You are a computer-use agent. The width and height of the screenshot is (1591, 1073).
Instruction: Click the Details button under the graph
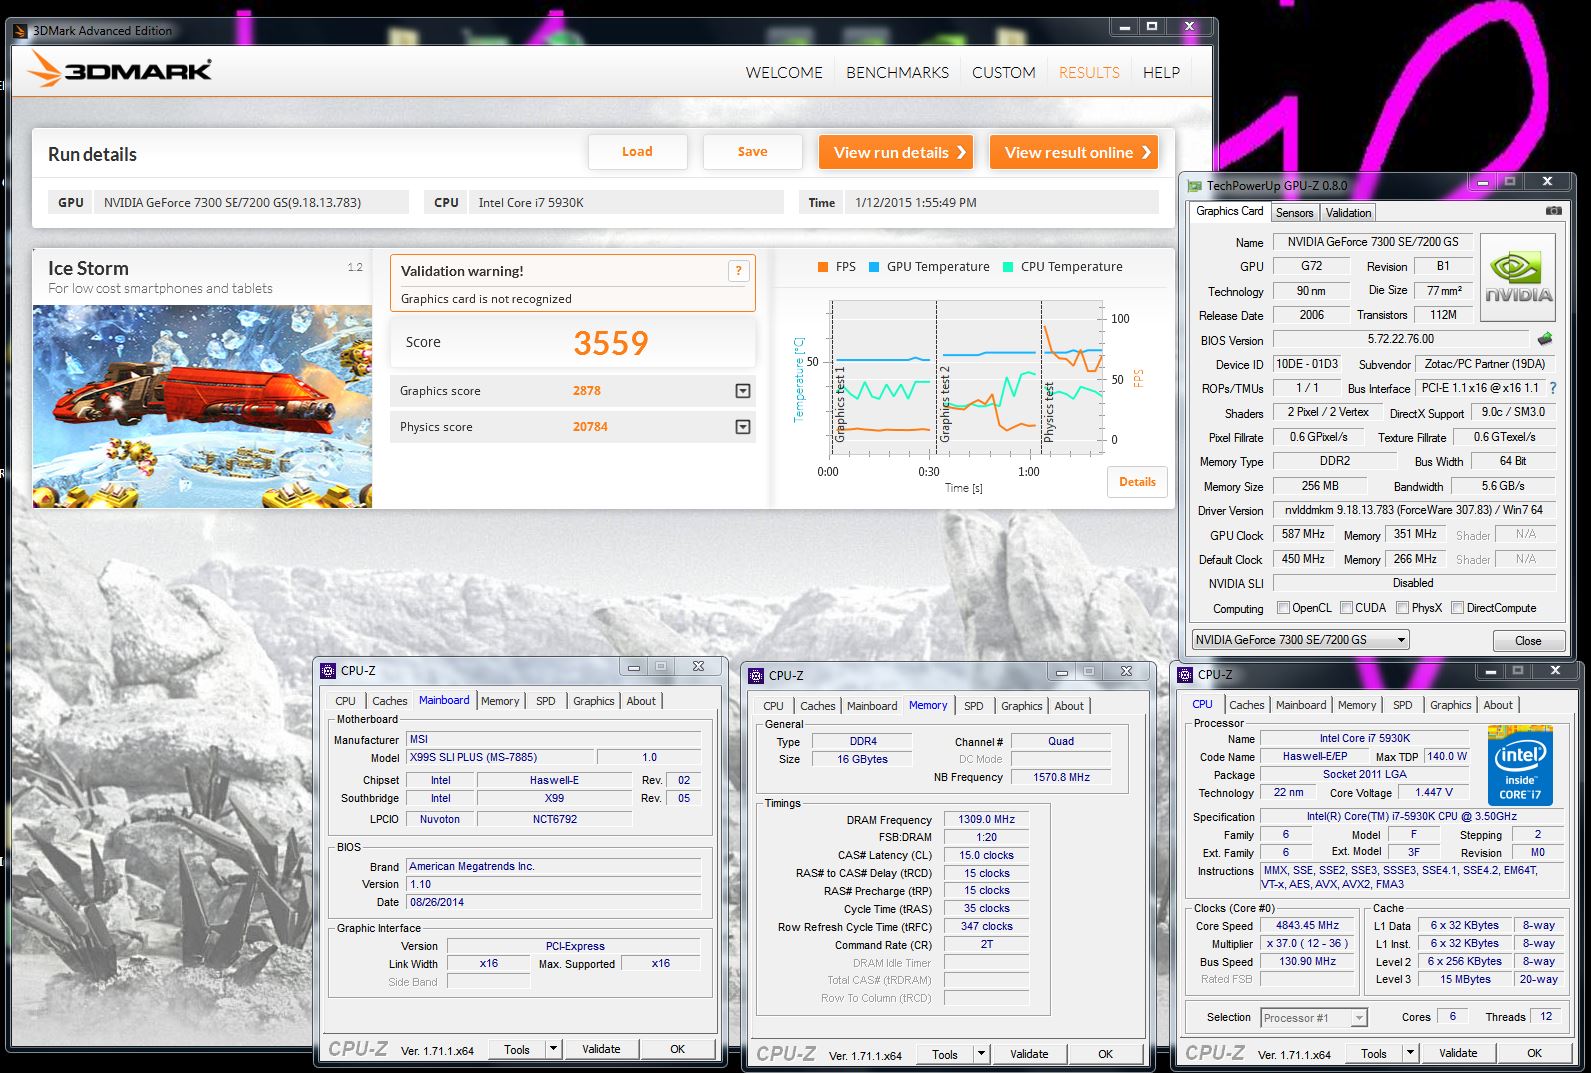1137,482
